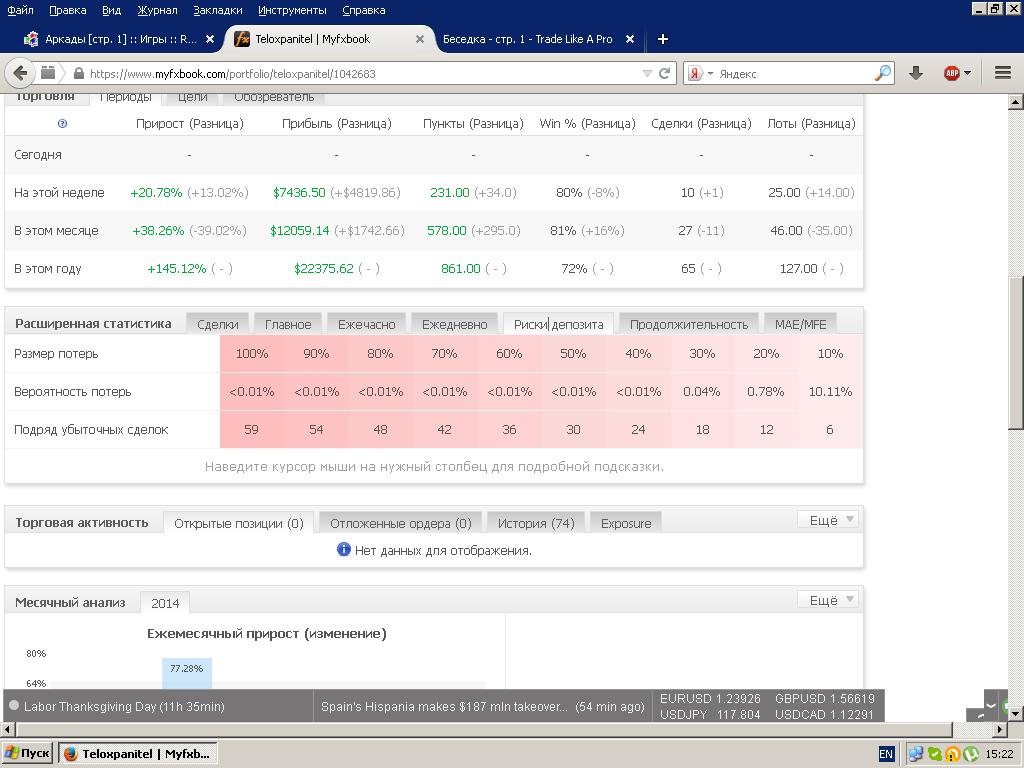Open the MAE/MFE tab
The width and height of the screenshot is (1024, 768).
tap(800, 324)
